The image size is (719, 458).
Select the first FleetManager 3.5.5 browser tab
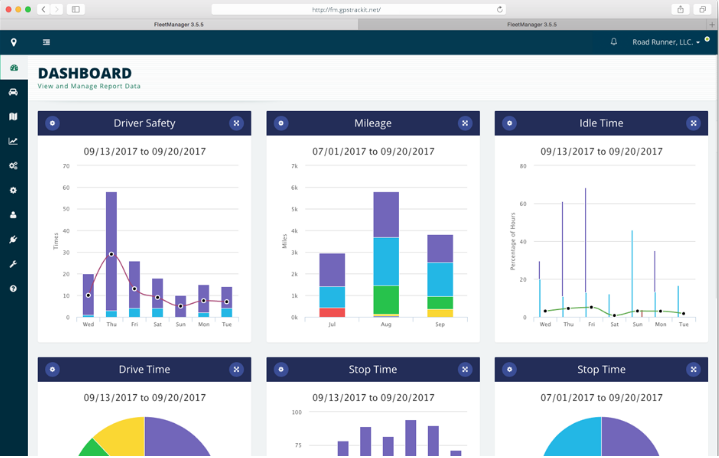point(181,23)
